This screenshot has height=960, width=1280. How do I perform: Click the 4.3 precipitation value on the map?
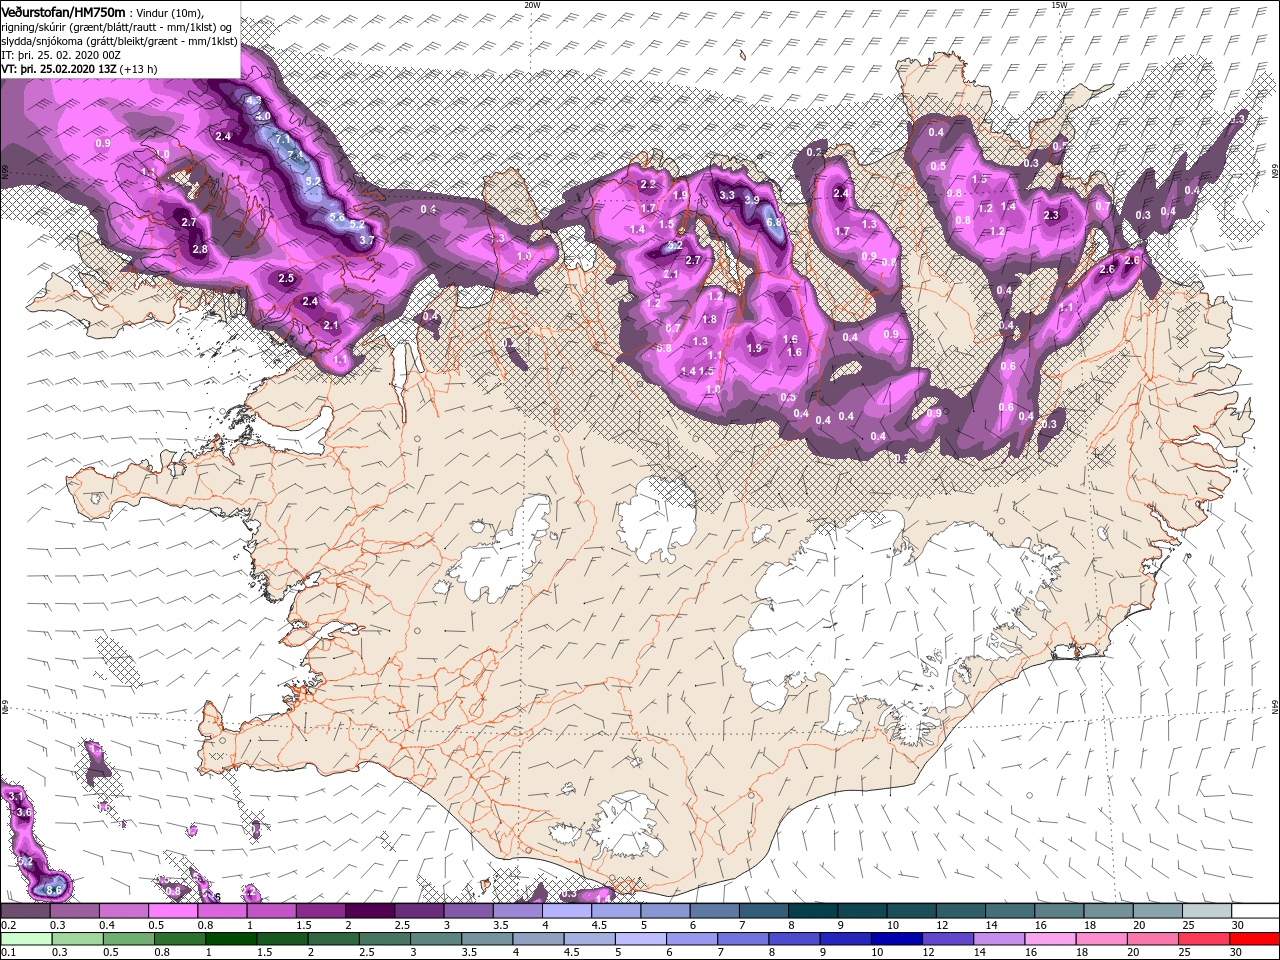click(x=254, y=101)
